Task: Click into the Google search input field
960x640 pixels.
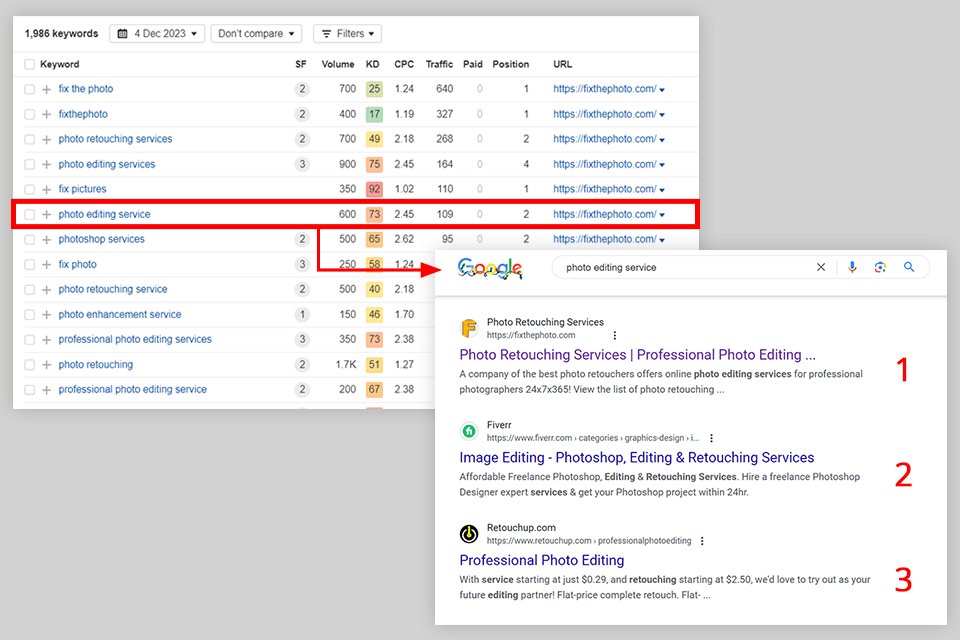Action: [680, 267]
